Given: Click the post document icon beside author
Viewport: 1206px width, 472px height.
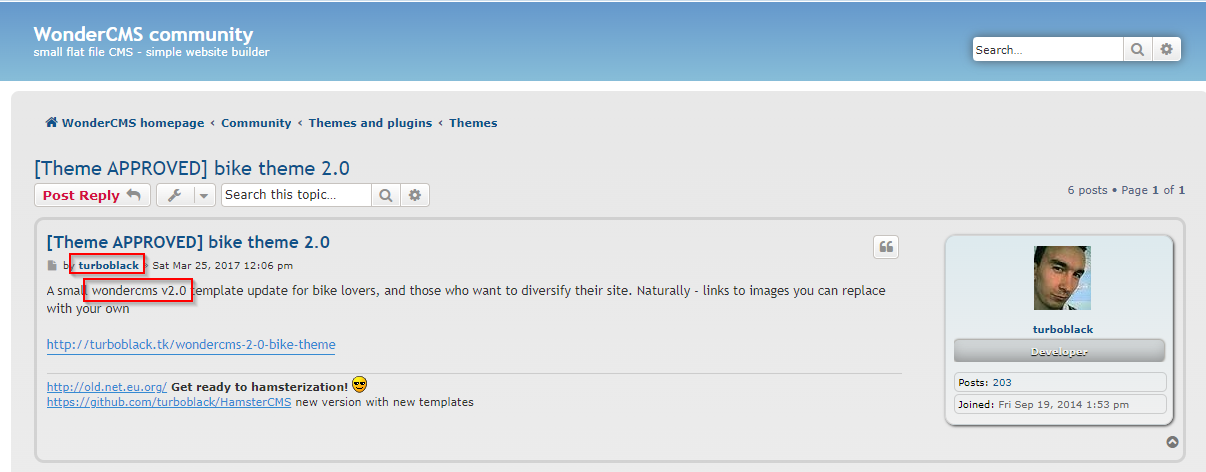Looking at the screenshot, I should pos(53,266).
